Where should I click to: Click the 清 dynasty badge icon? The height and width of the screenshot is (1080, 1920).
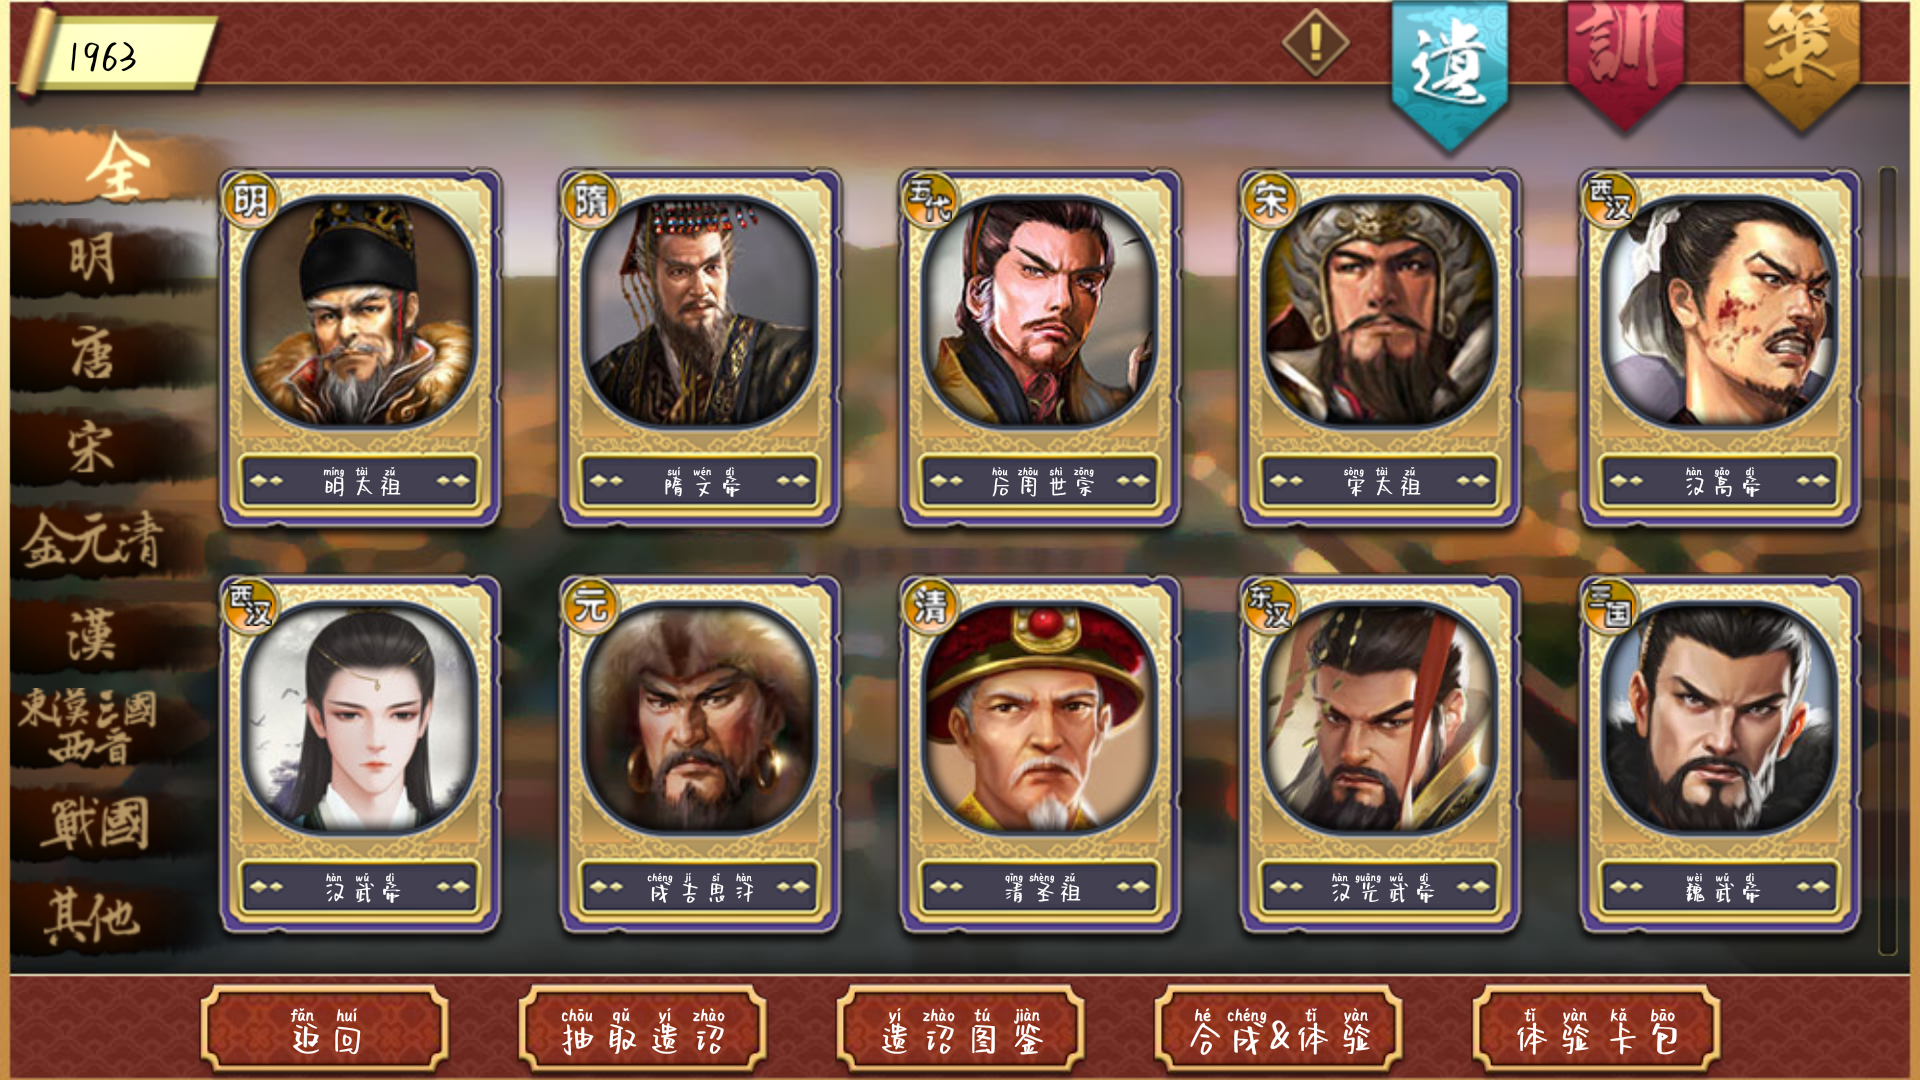[930, 606]
